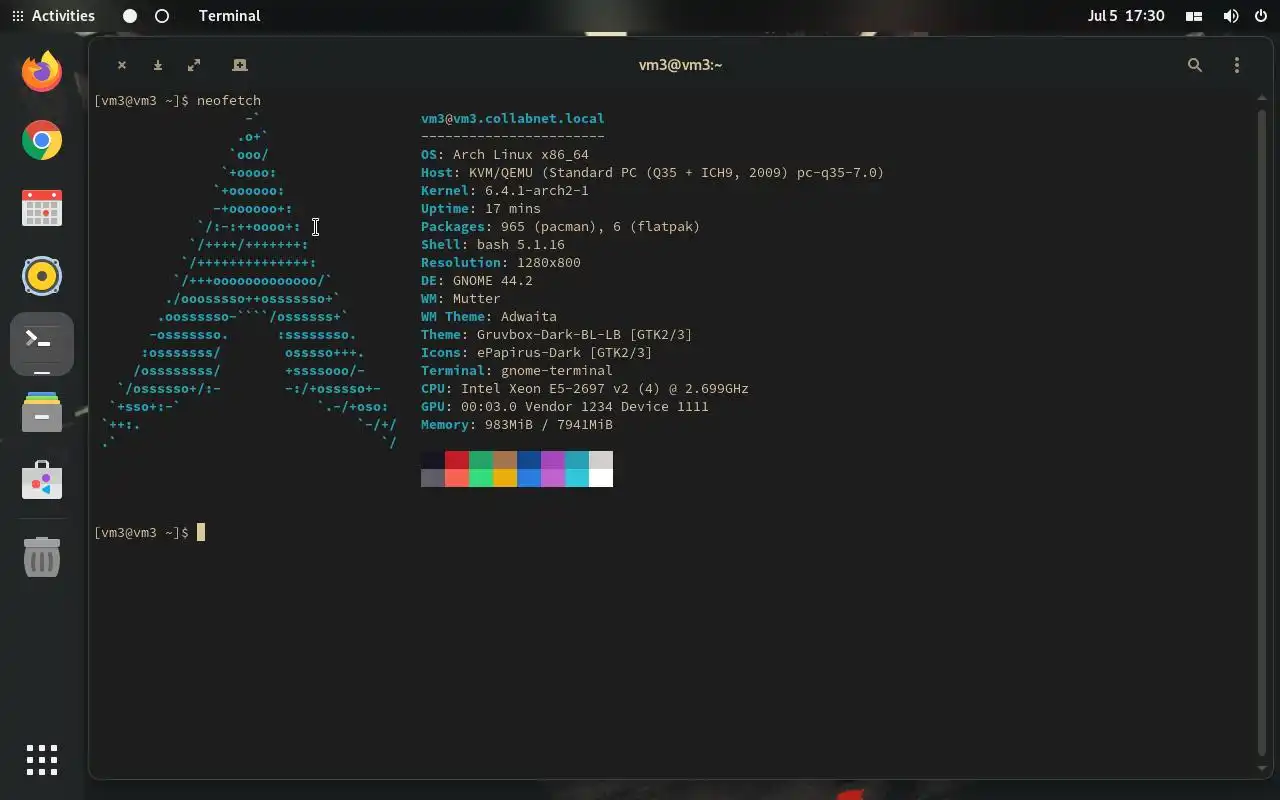Open the Trash from the dock
Image resolution: width=1280 pixels, height=800 pixels.
42,556
